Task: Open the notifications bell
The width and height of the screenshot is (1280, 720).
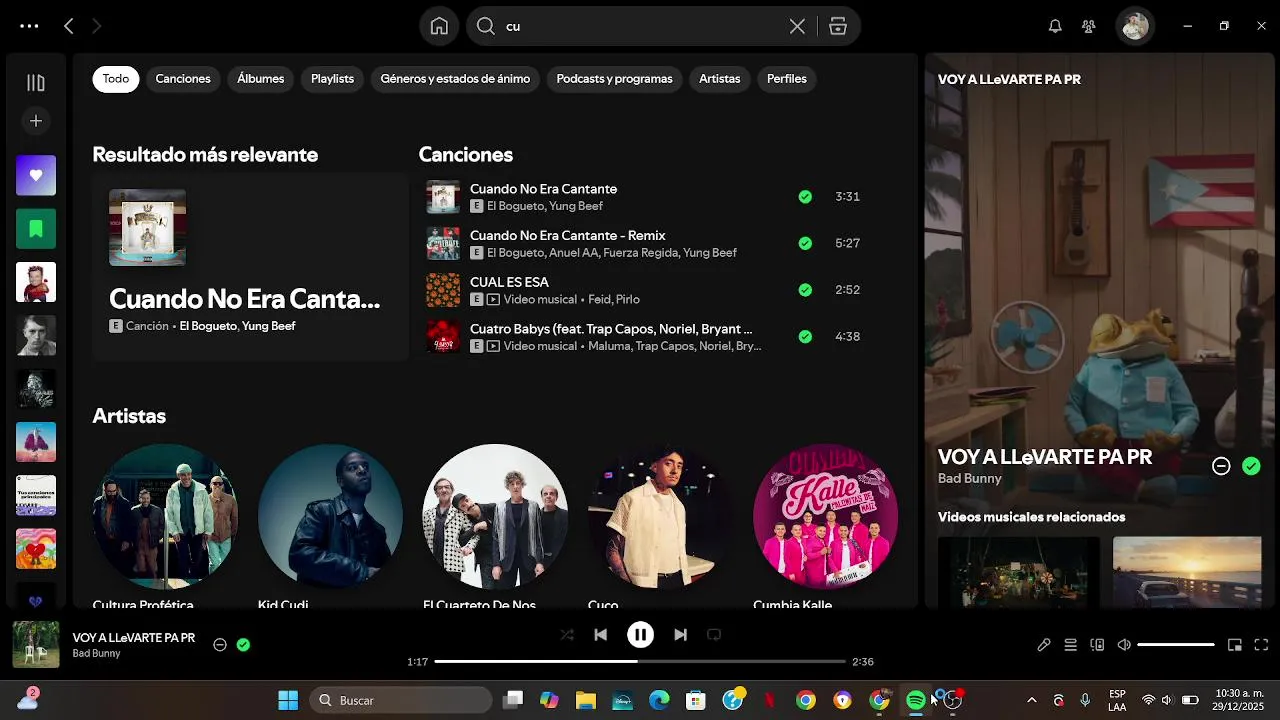Action: click(1055, 26)
